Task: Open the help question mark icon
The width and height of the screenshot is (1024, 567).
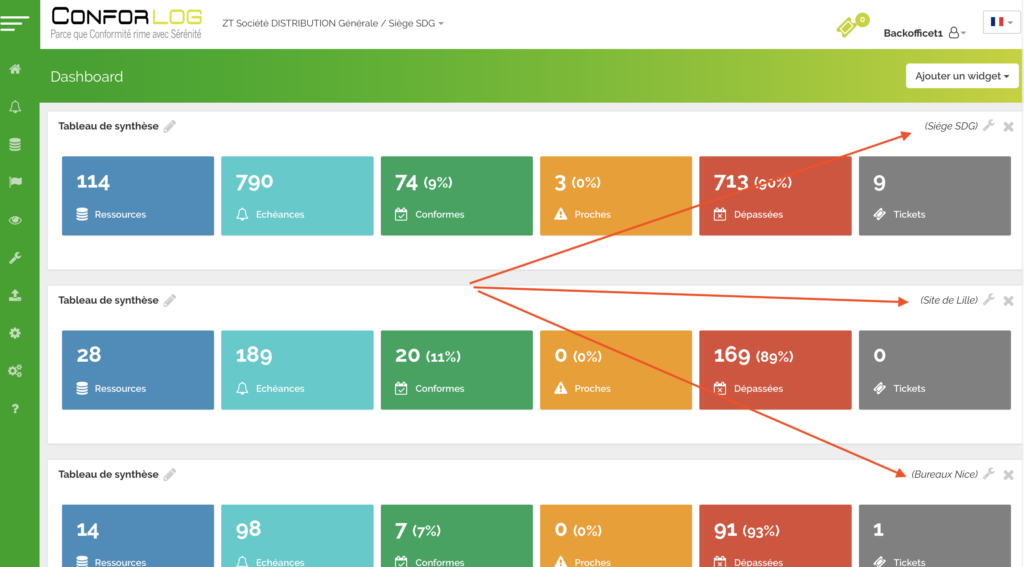Action: (15, 409)
